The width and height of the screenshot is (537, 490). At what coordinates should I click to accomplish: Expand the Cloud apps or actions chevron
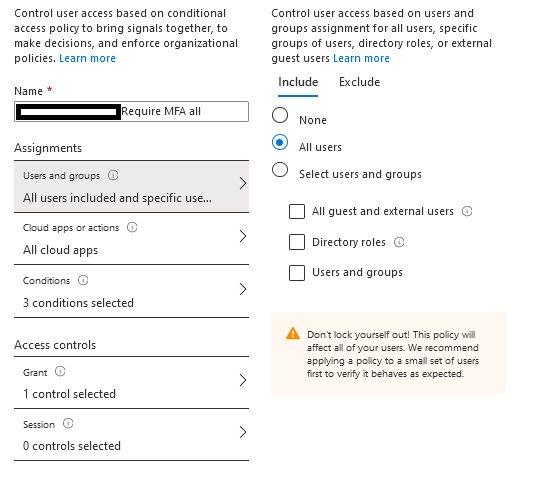tap(242, 236)
